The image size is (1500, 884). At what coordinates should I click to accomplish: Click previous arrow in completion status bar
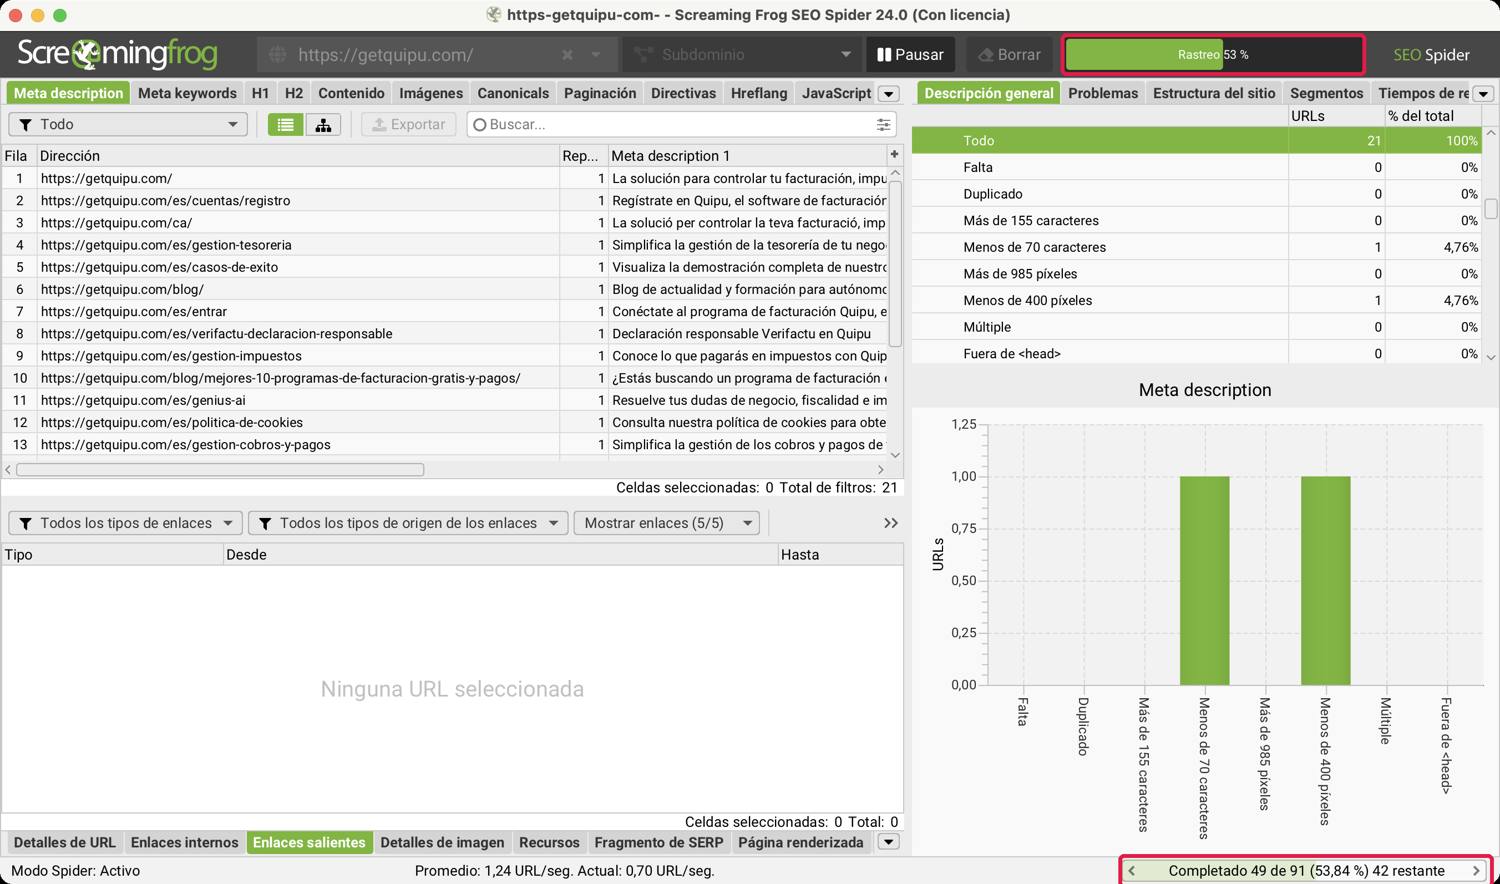1132,871
